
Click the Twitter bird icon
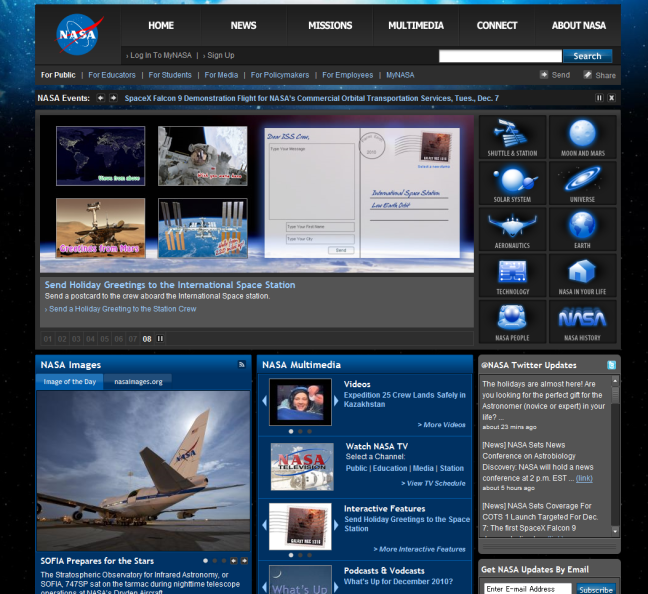(x=611, y=365)
